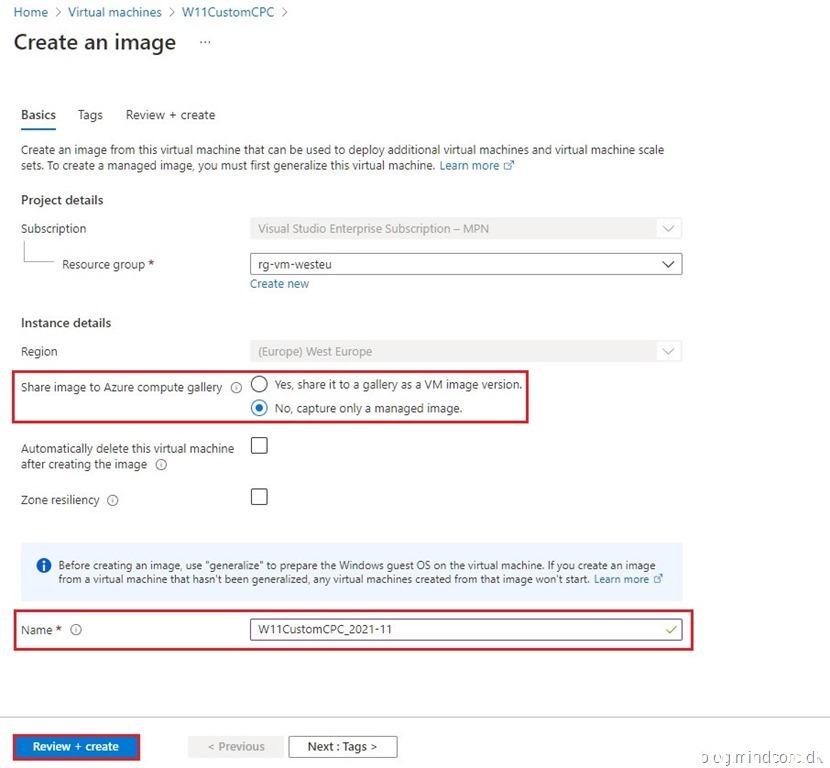Click info icon beside Automatically delete option
This screenshot has height=768, width=830.
161,465
